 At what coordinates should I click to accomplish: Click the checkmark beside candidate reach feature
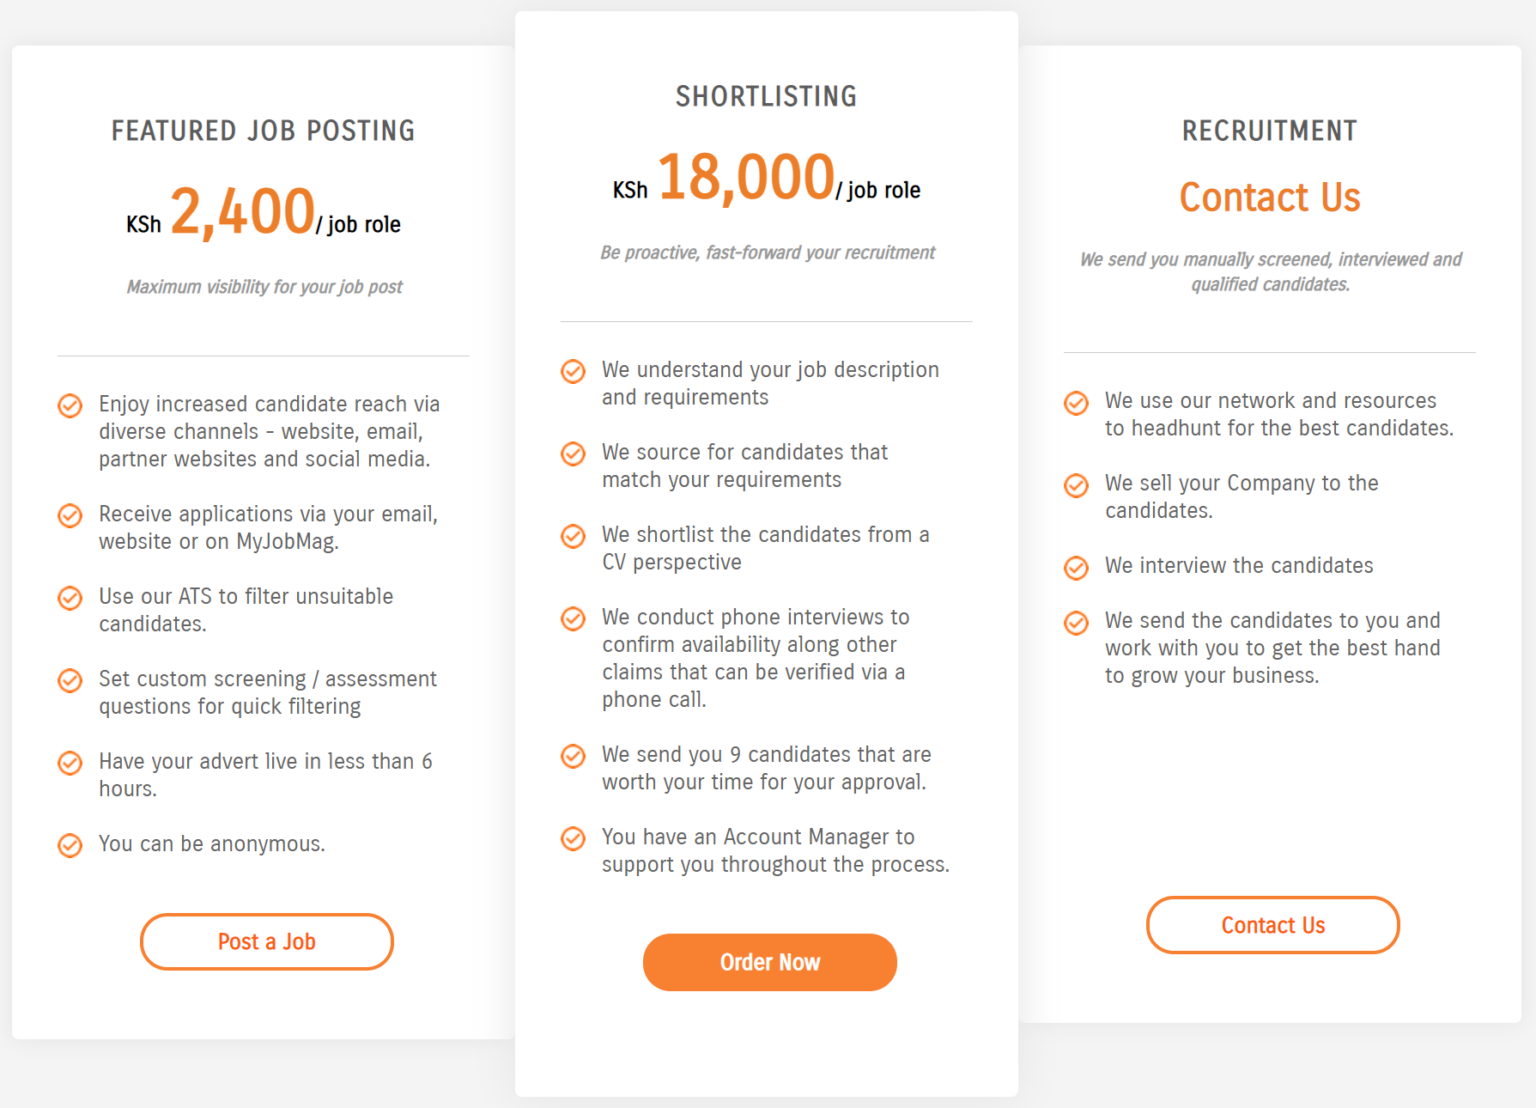point(69,406)
